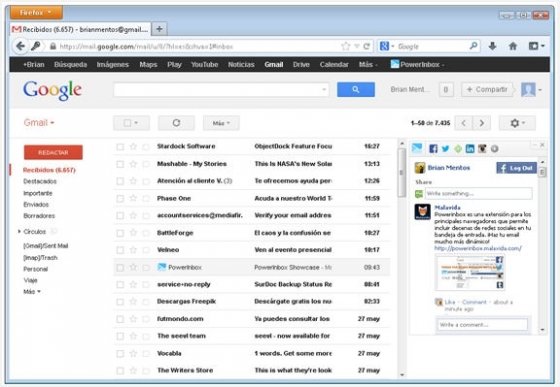Tick the Velneo email checkbox
This screenshot has height=387, width=560.
[x=120, y=250]
